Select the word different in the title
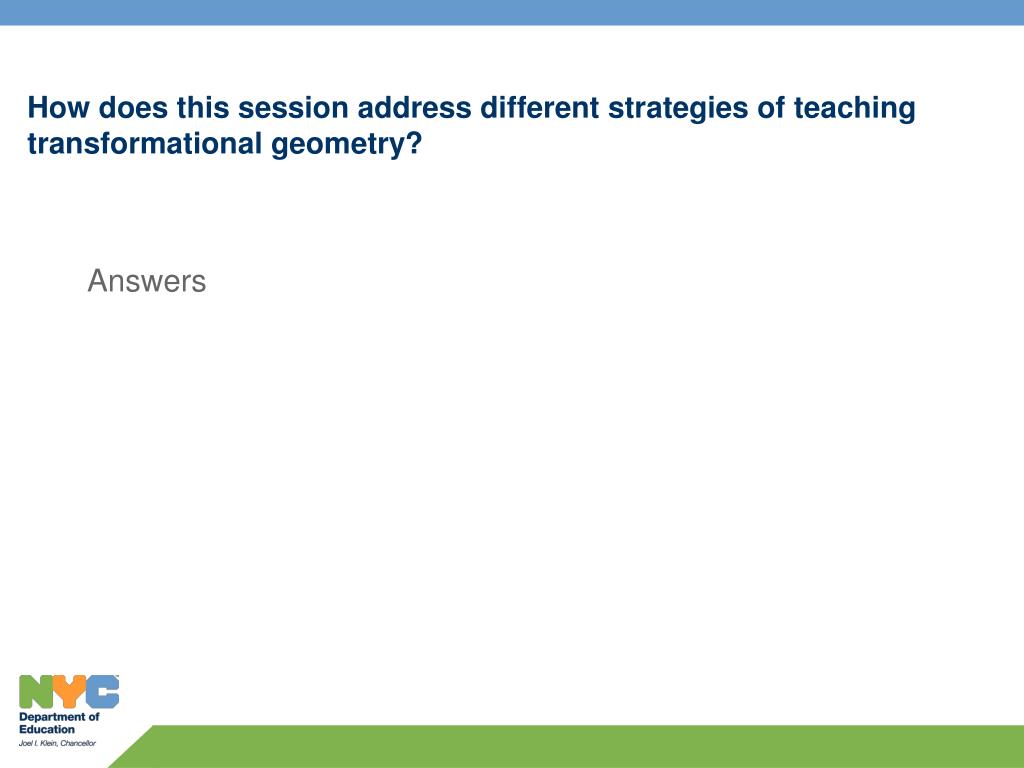The image size is (1024, 768). [539, 108]
